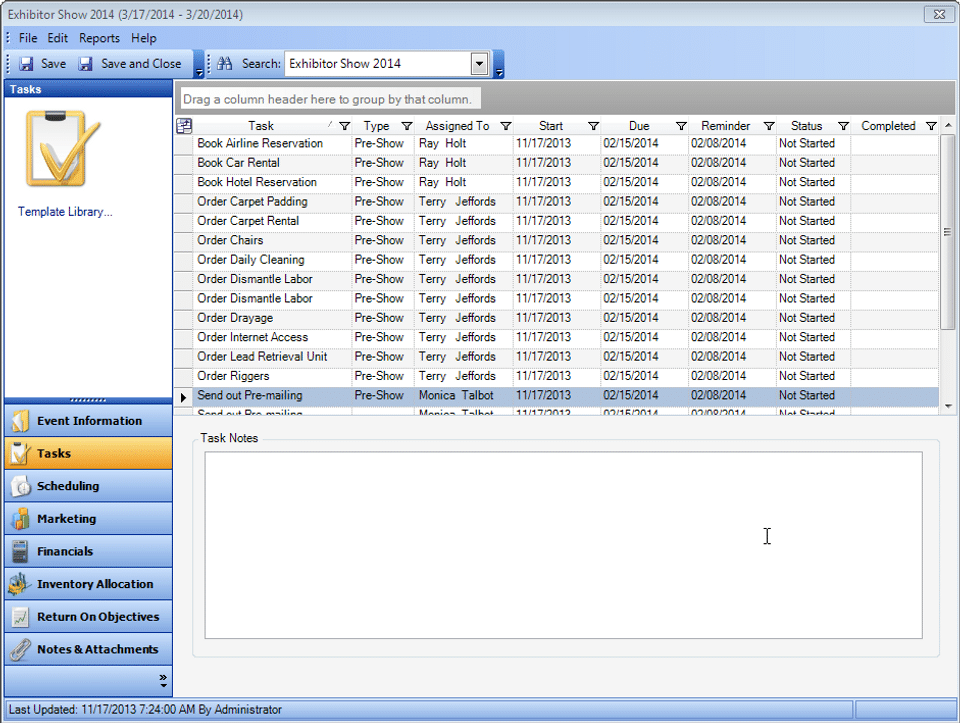Screen dimensions: 960x723
Task: Click the Last Updated status bar text
Action: [x=145, y=710]
